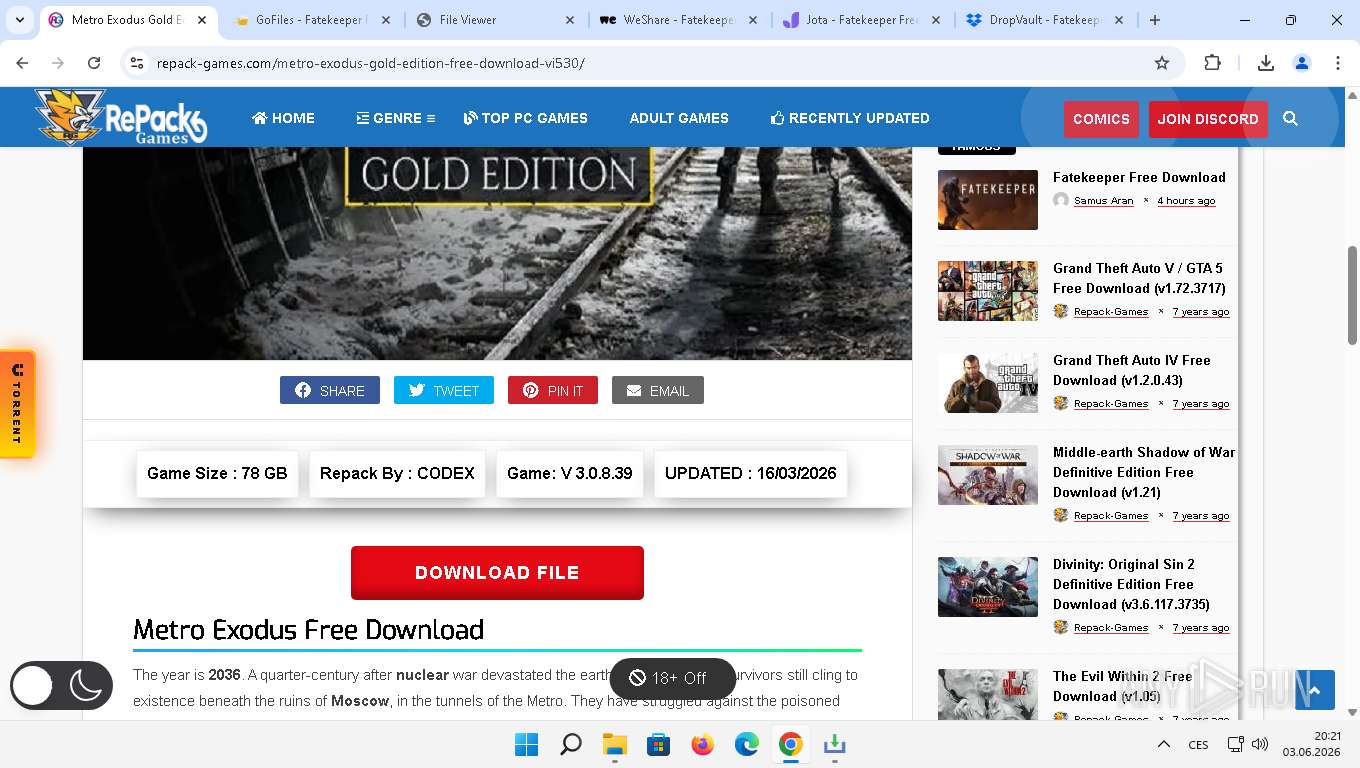Click the COMICS button

click(x=1101, y=119)
